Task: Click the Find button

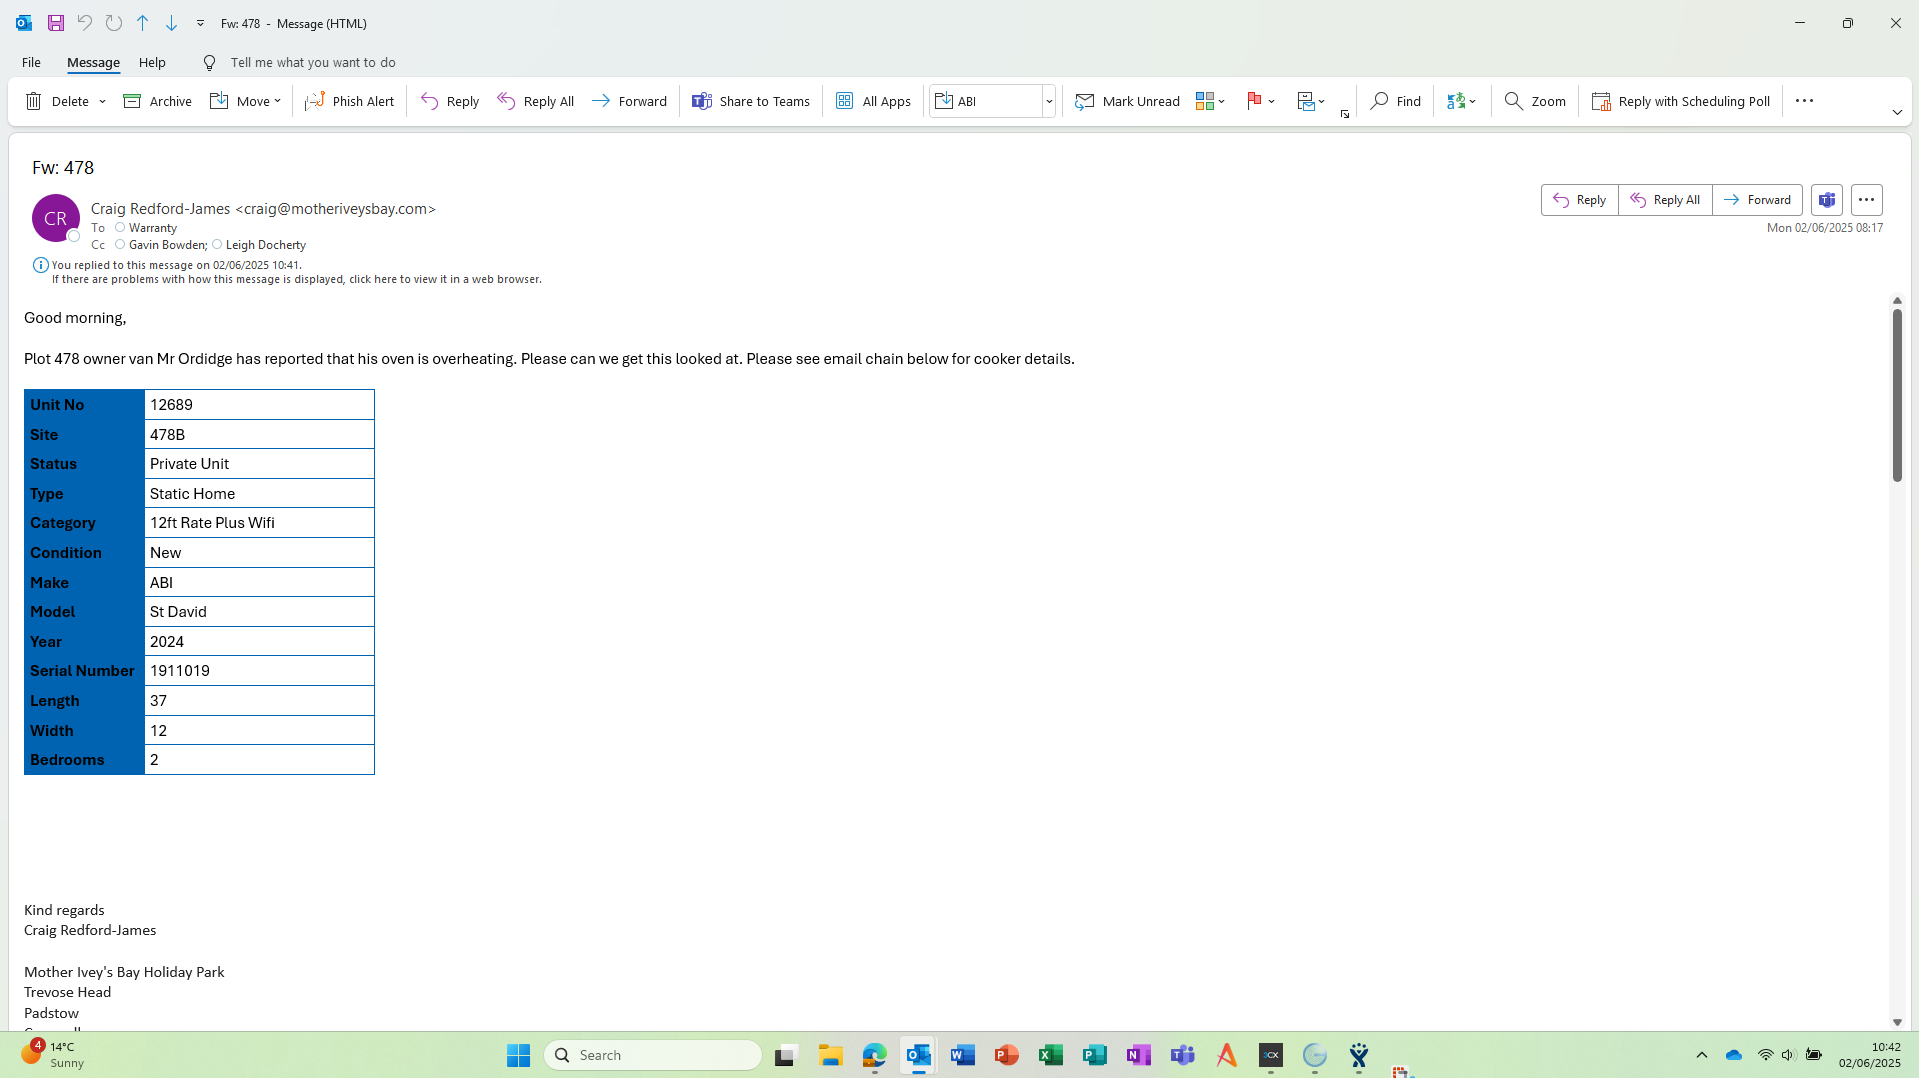Action: pyautogui.click(x=1396, y=101)
